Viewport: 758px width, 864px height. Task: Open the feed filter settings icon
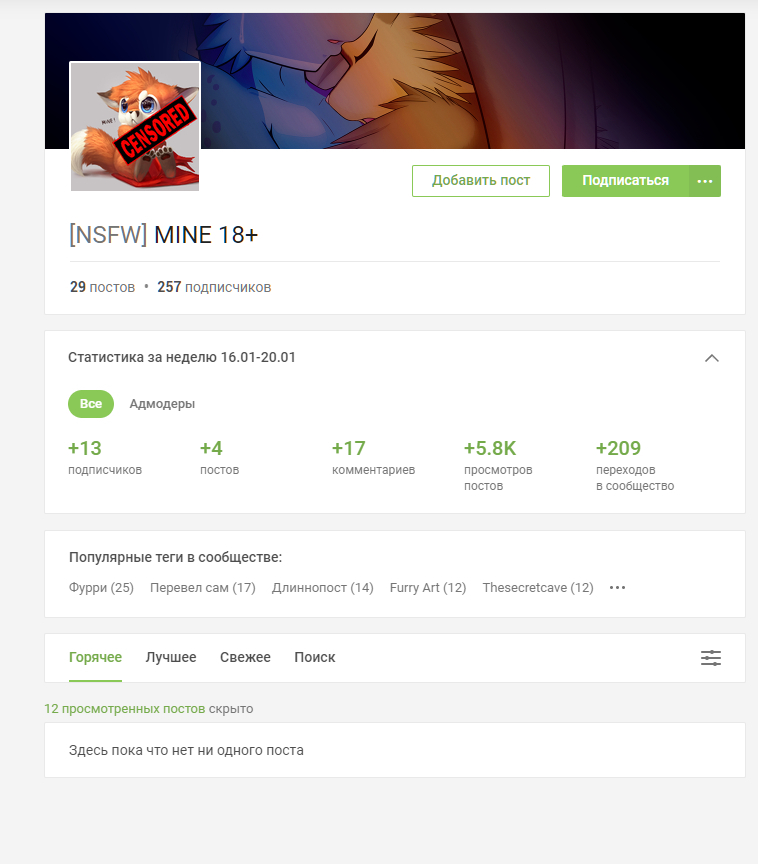click(x=711, y=658)
